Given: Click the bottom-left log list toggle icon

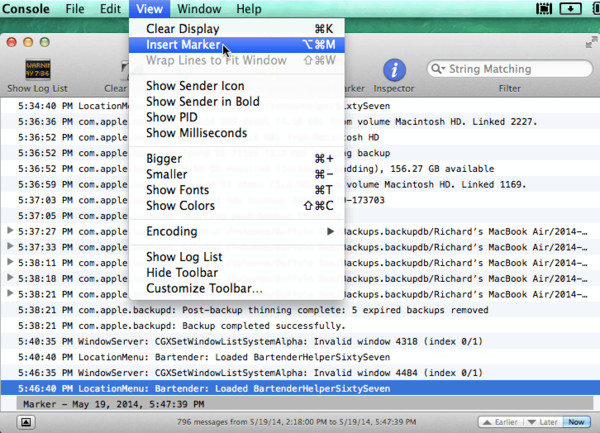Looking at the screenshot, I should tap(26, 422).
